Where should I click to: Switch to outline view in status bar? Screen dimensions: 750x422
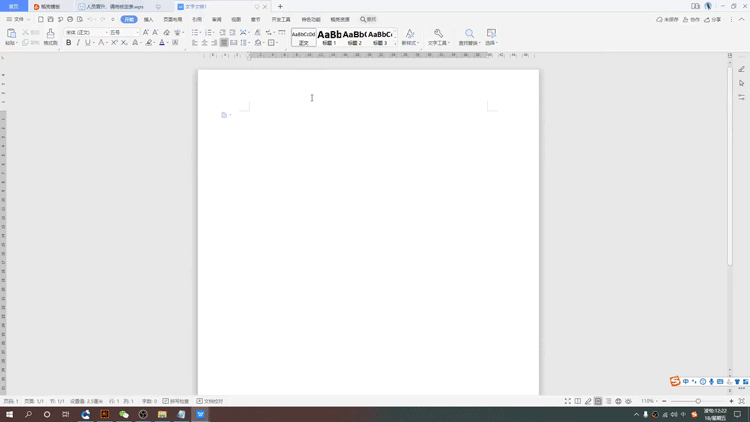coord(608,401)
